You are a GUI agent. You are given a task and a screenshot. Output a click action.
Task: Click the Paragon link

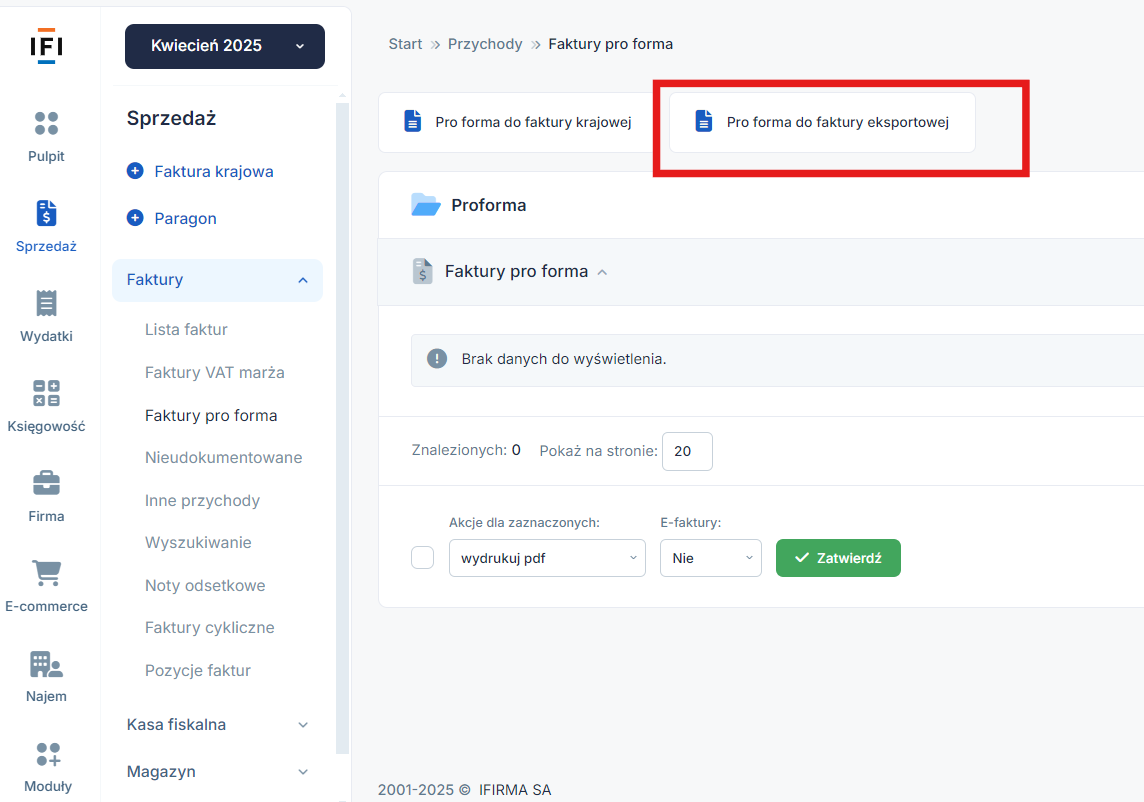tap(185, 218)
